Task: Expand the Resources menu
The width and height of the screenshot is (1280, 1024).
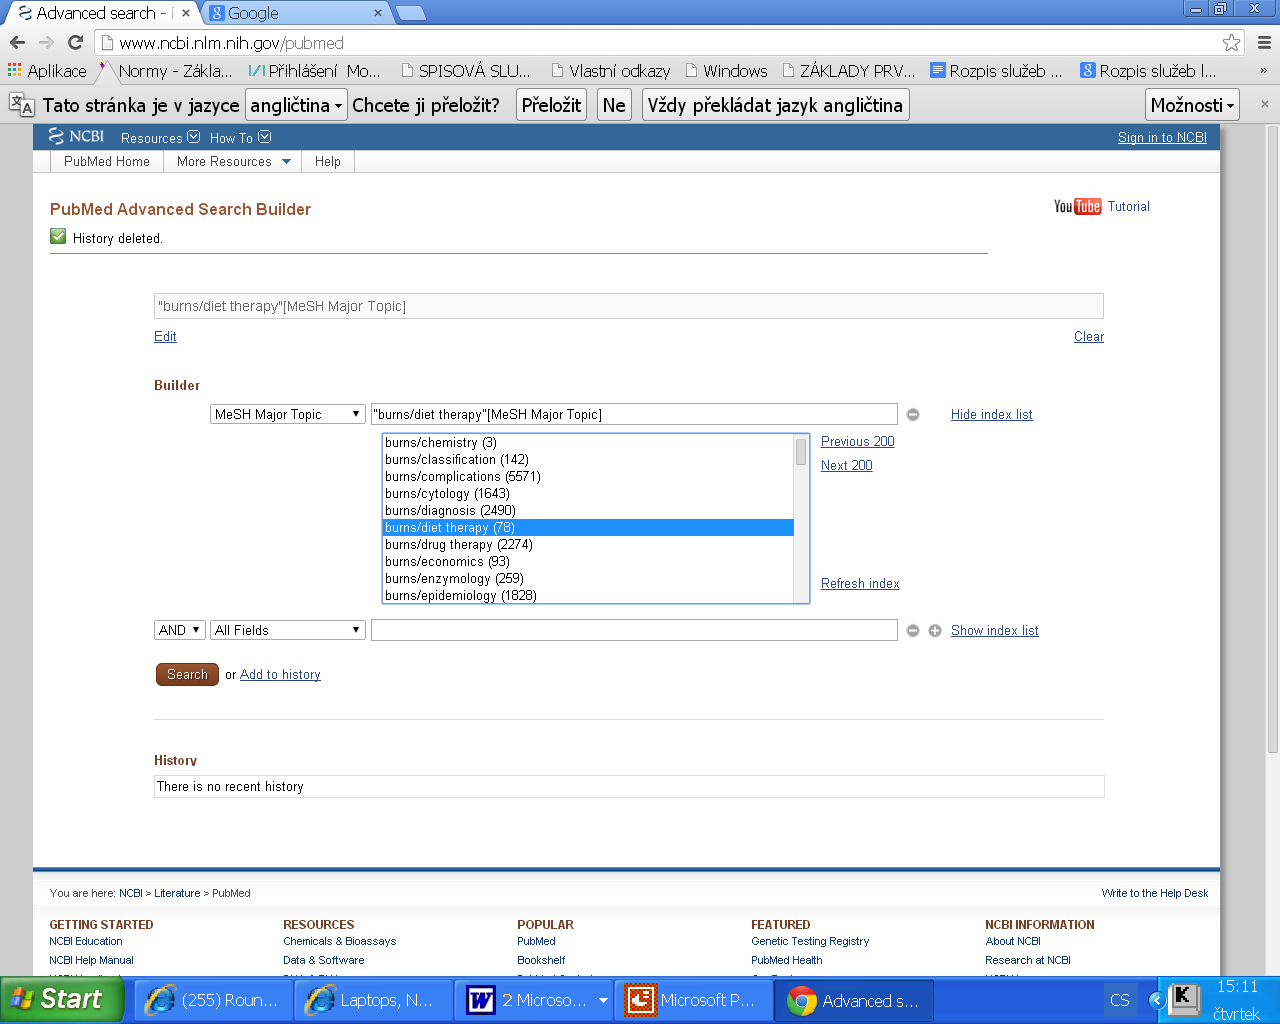Action: pos(160,138)
